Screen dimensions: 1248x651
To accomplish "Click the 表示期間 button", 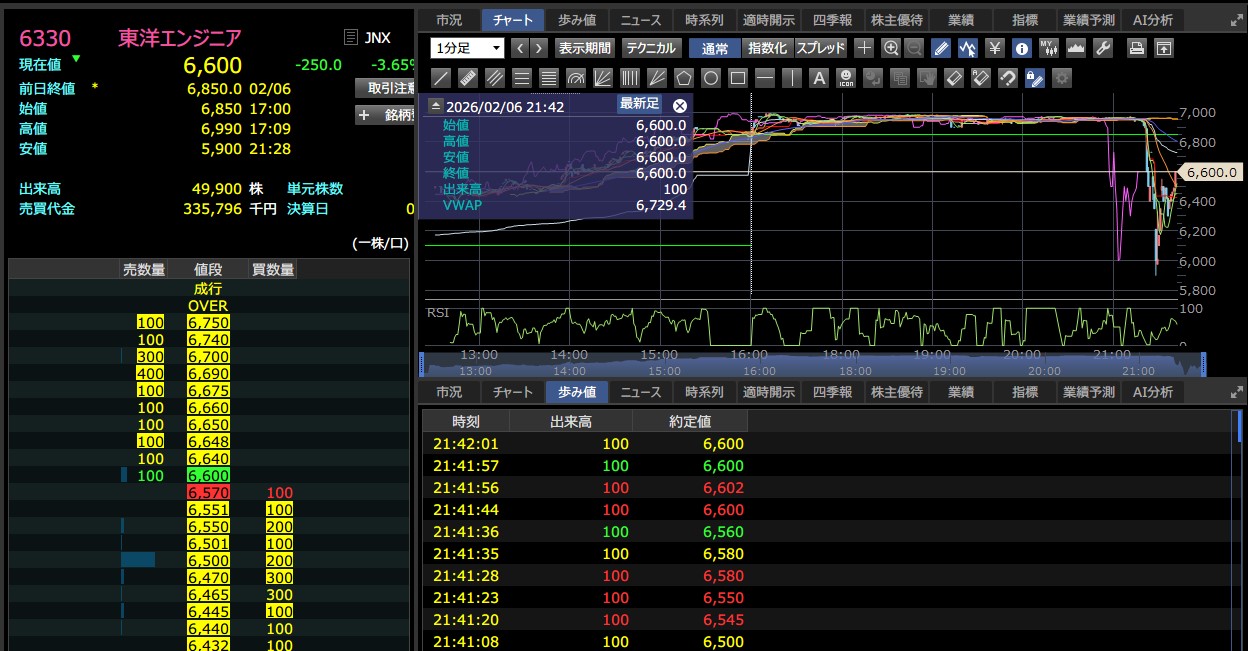I will tap(585, 48).
